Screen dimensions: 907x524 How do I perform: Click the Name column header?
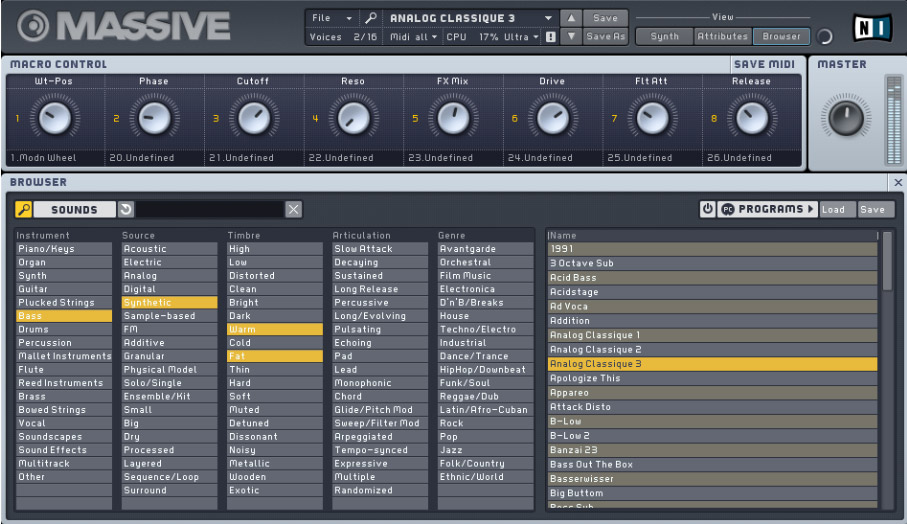click(x=712, y=235)
